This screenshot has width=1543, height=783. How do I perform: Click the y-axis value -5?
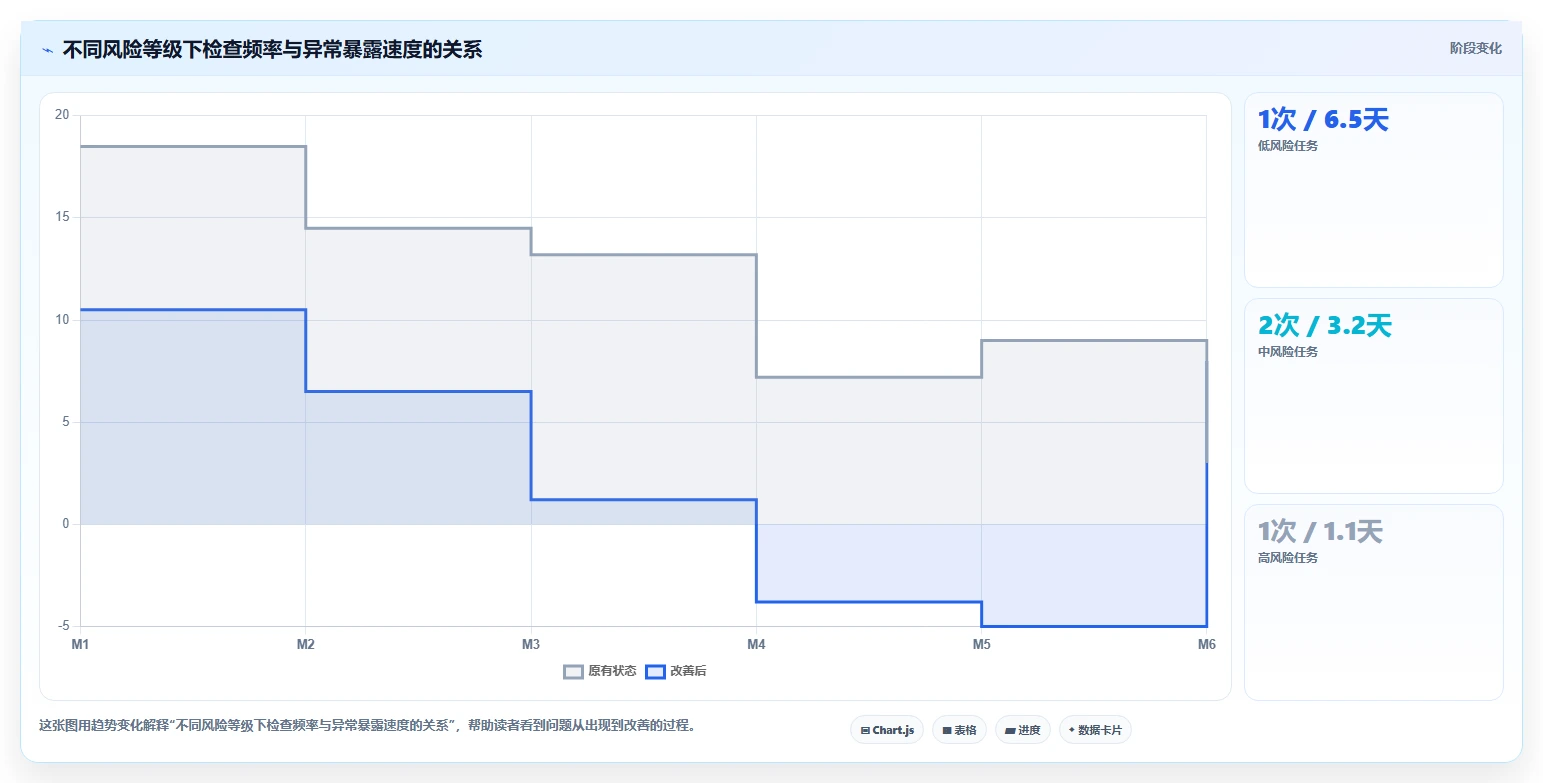(x=64, y=626)
